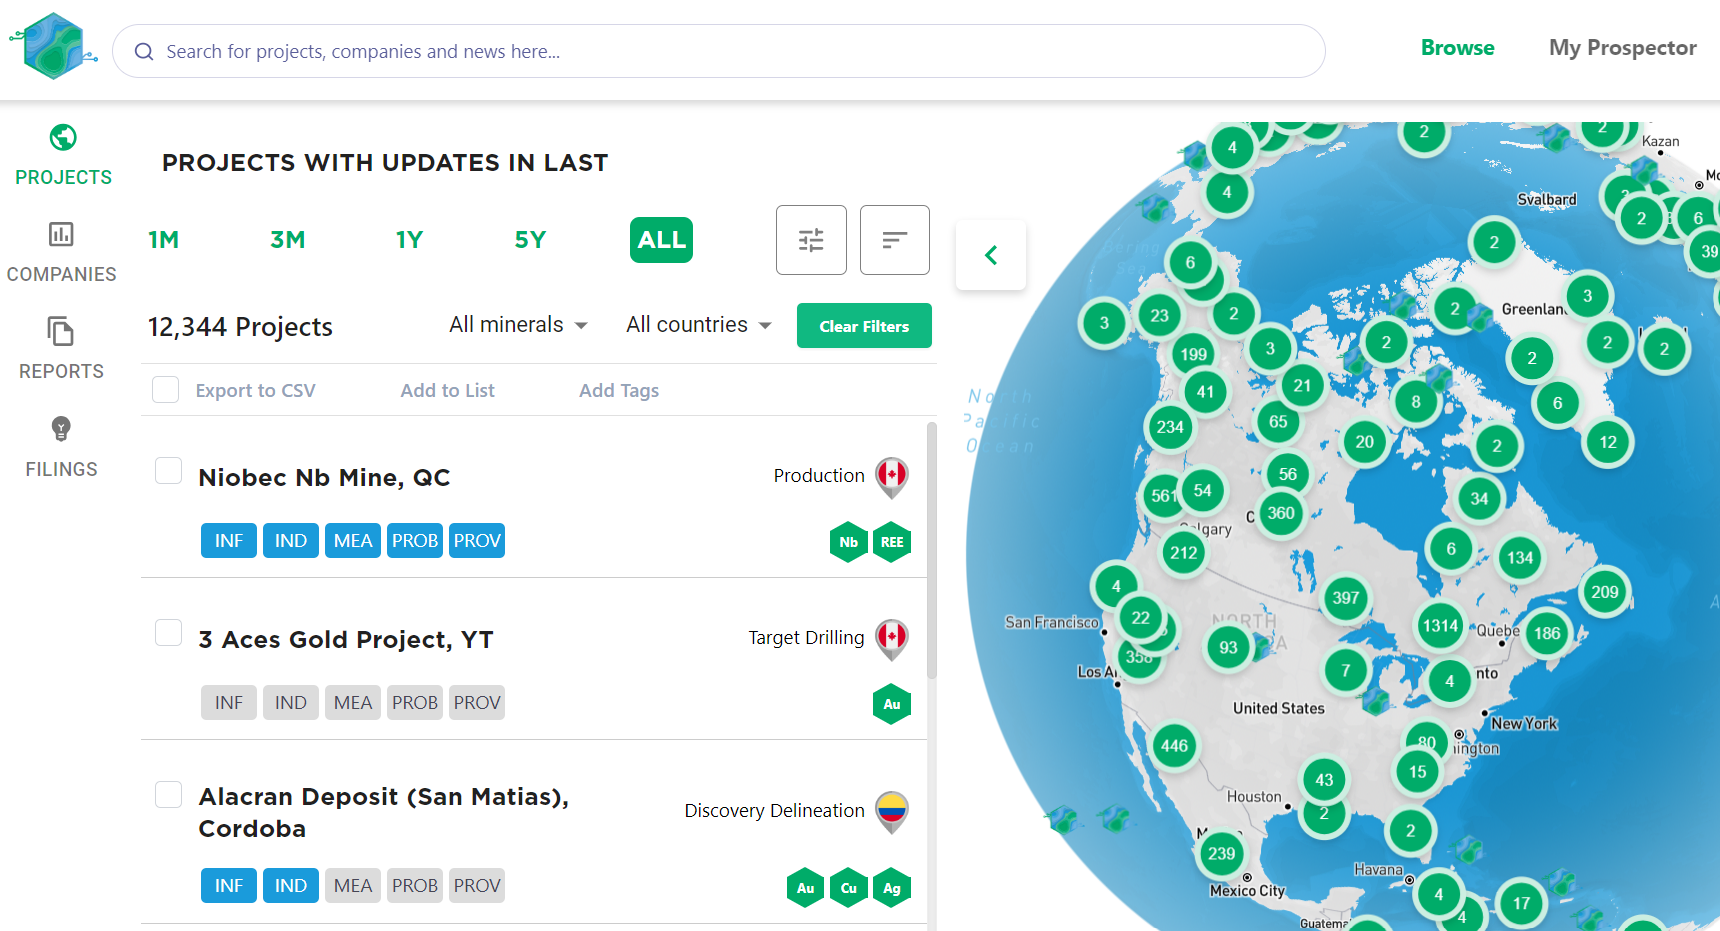The height and width of the screenshot is (931, 1720).
Task: Select the Niobec Nb Mine checkbox
Action: tap(169, 471)
